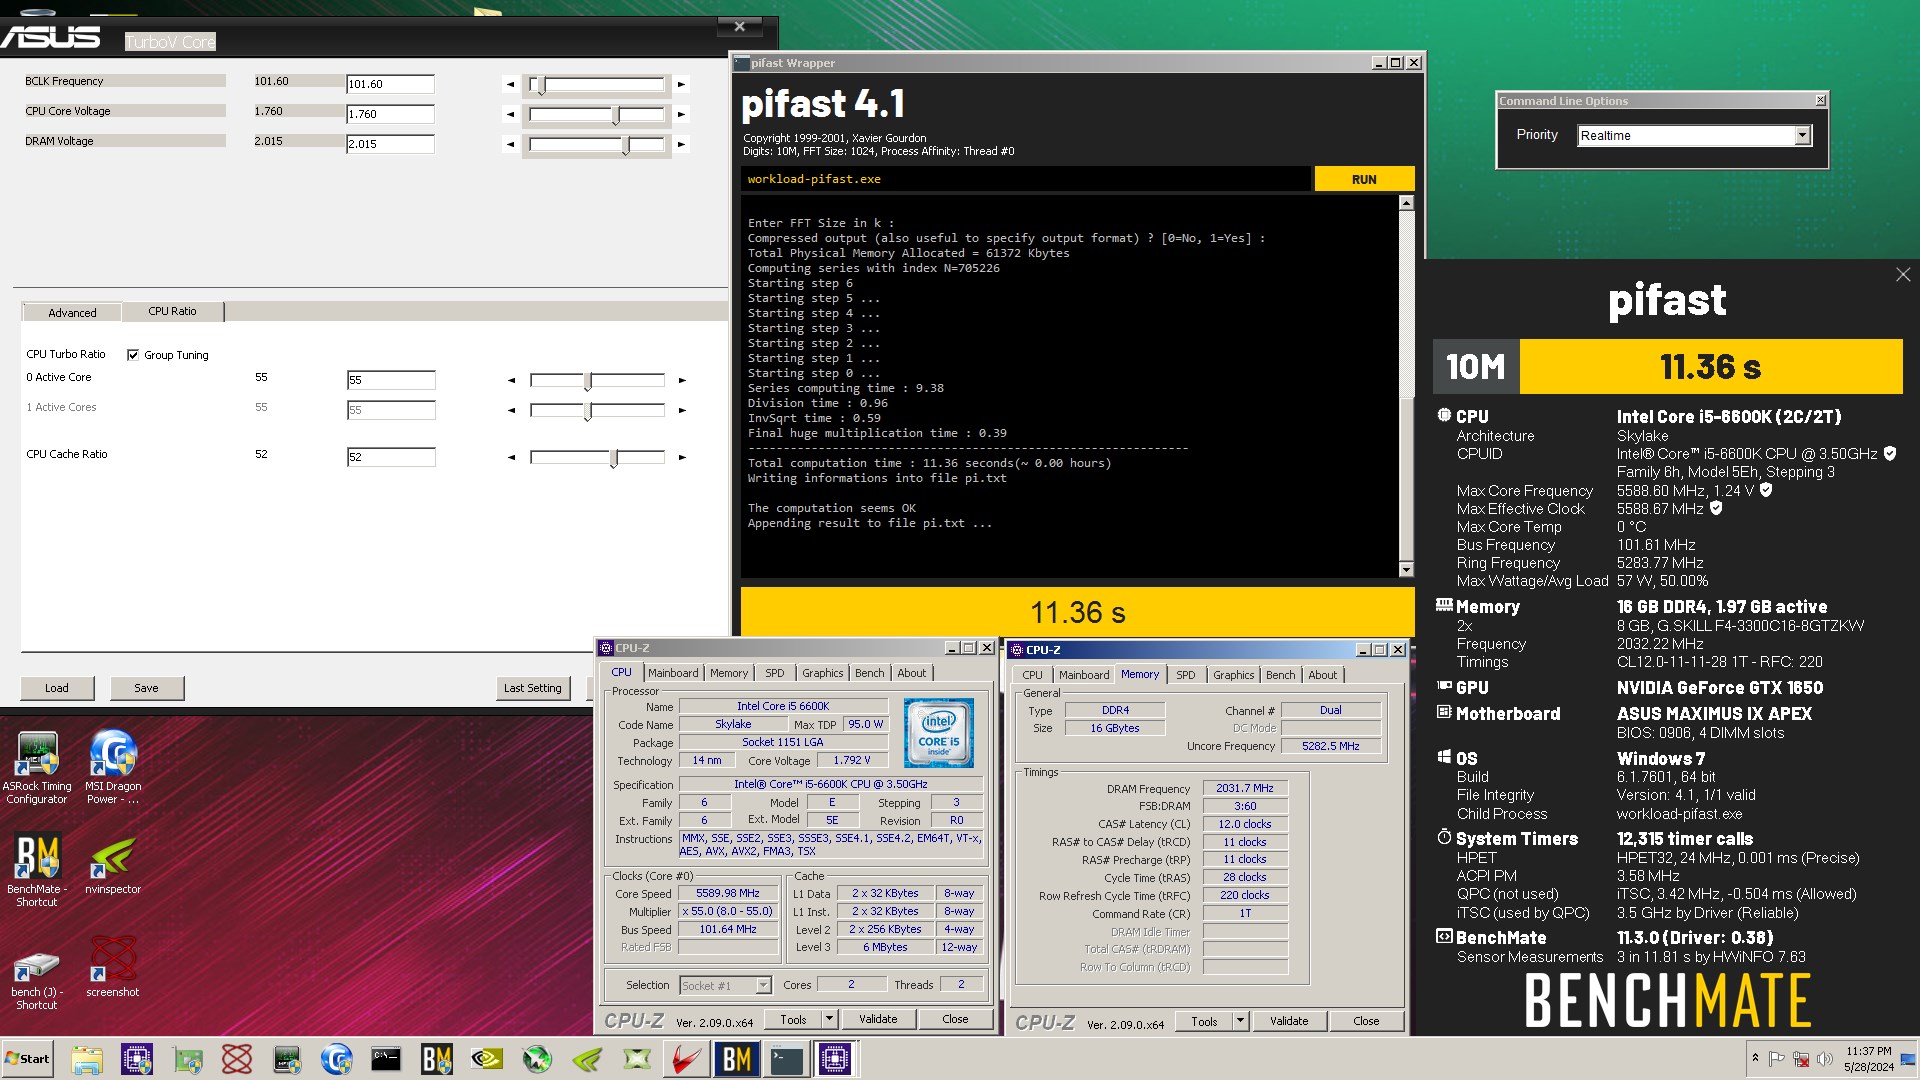Increase CPU Core Voltage with right arrow
Screen dimensions: 1920x1080
click(681, 115)
